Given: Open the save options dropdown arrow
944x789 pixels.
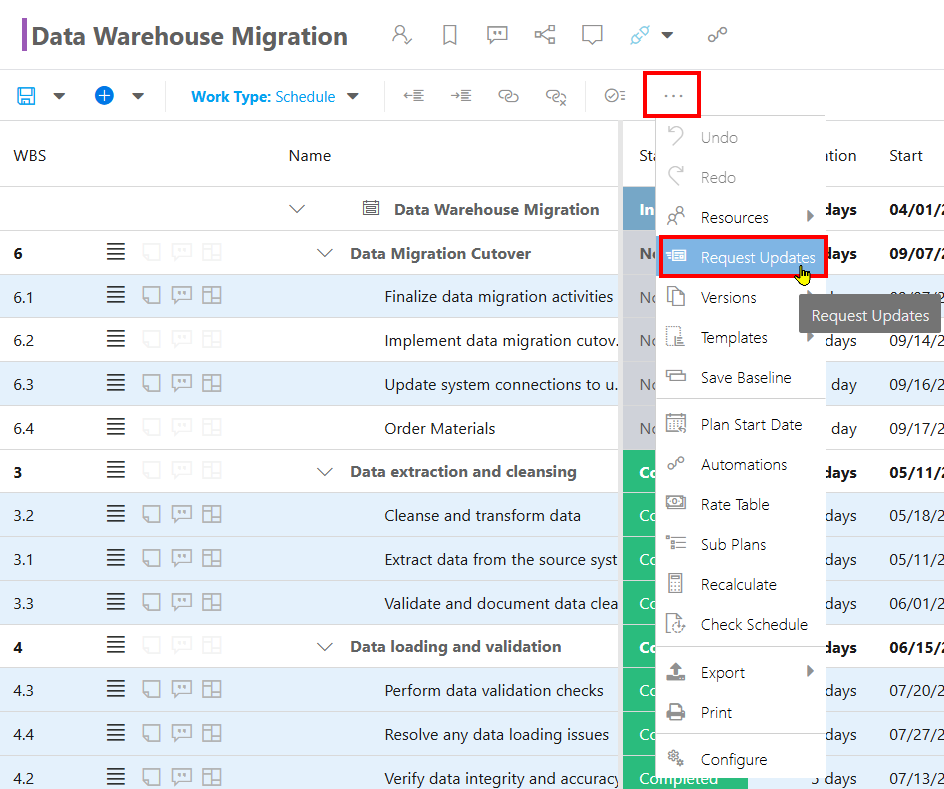Looking at the screenshot, I should tap(59, 96).
